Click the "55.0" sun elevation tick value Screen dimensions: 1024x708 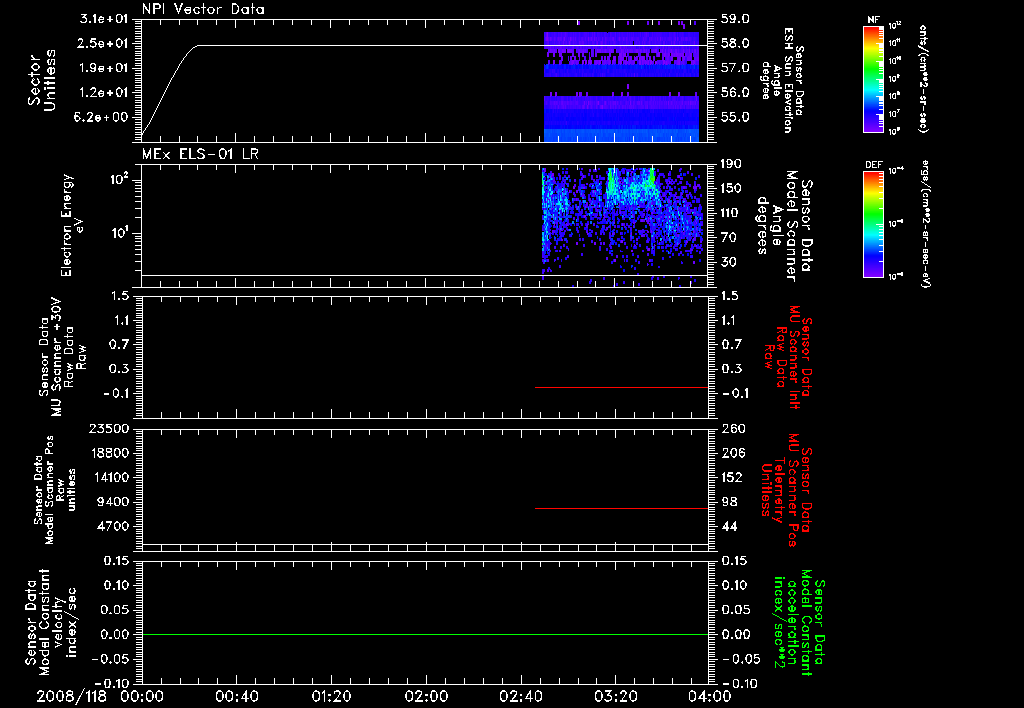coord(735,118)
